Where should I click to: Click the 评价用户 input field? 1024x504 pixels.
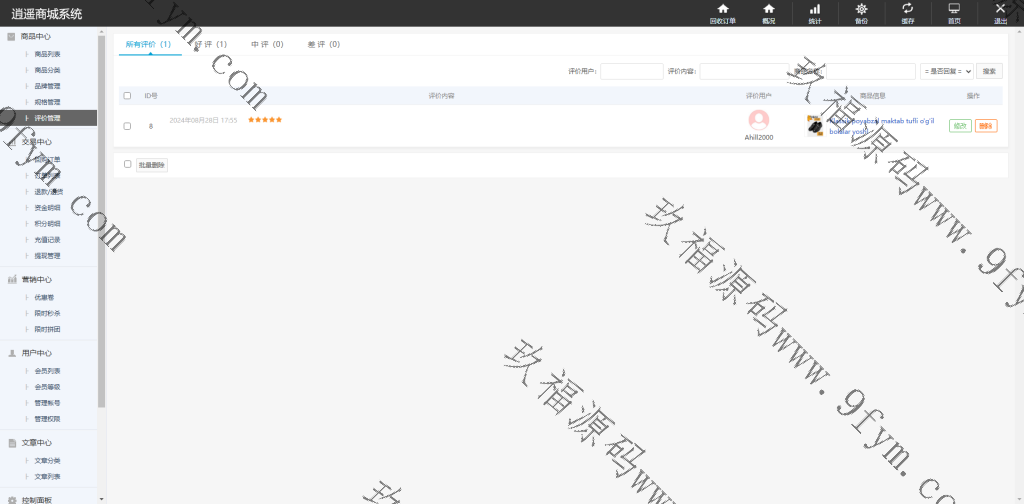point(631,71)
